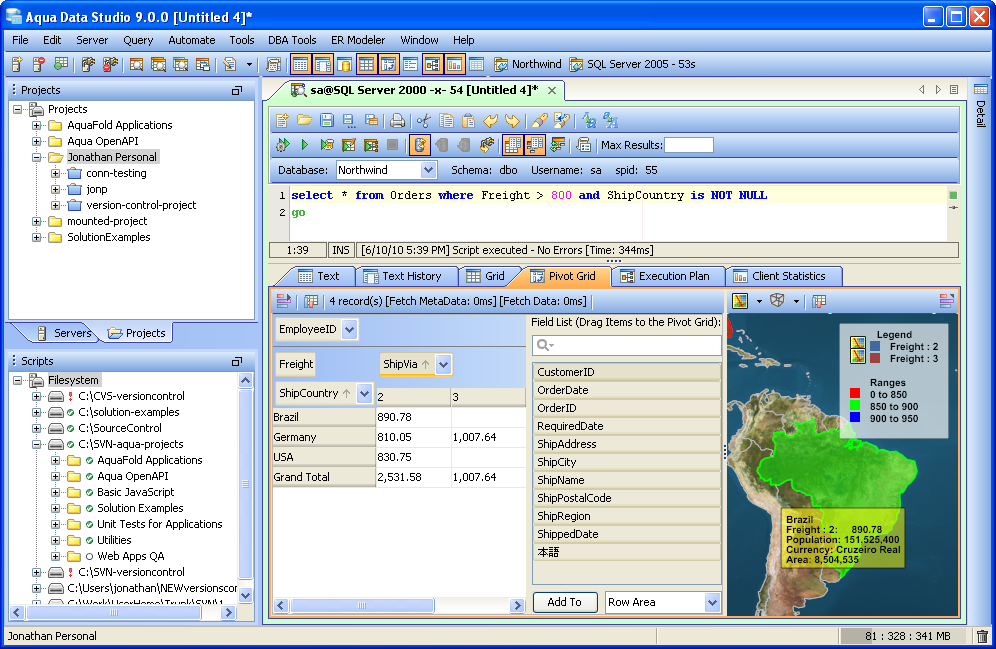Click the Save floppy disk icon
This screenshot has height=649, width=996.
click(x=326, y=120)
